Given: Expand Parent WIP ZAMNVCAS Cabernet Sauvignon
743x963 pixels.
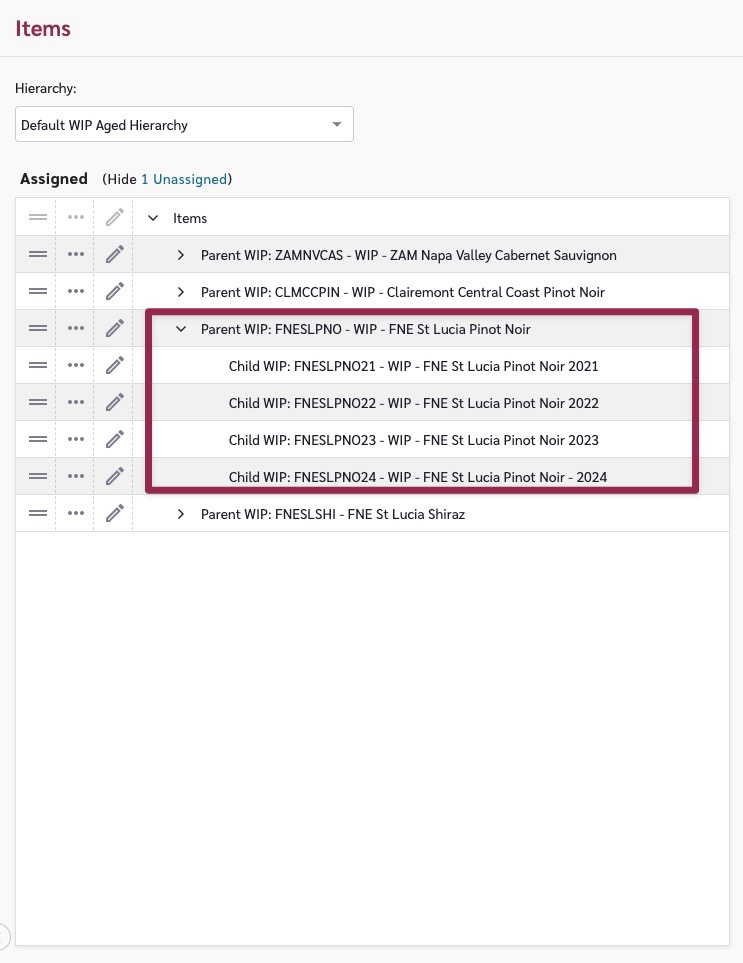Looking at the screenshot, I should click(181, 255).
